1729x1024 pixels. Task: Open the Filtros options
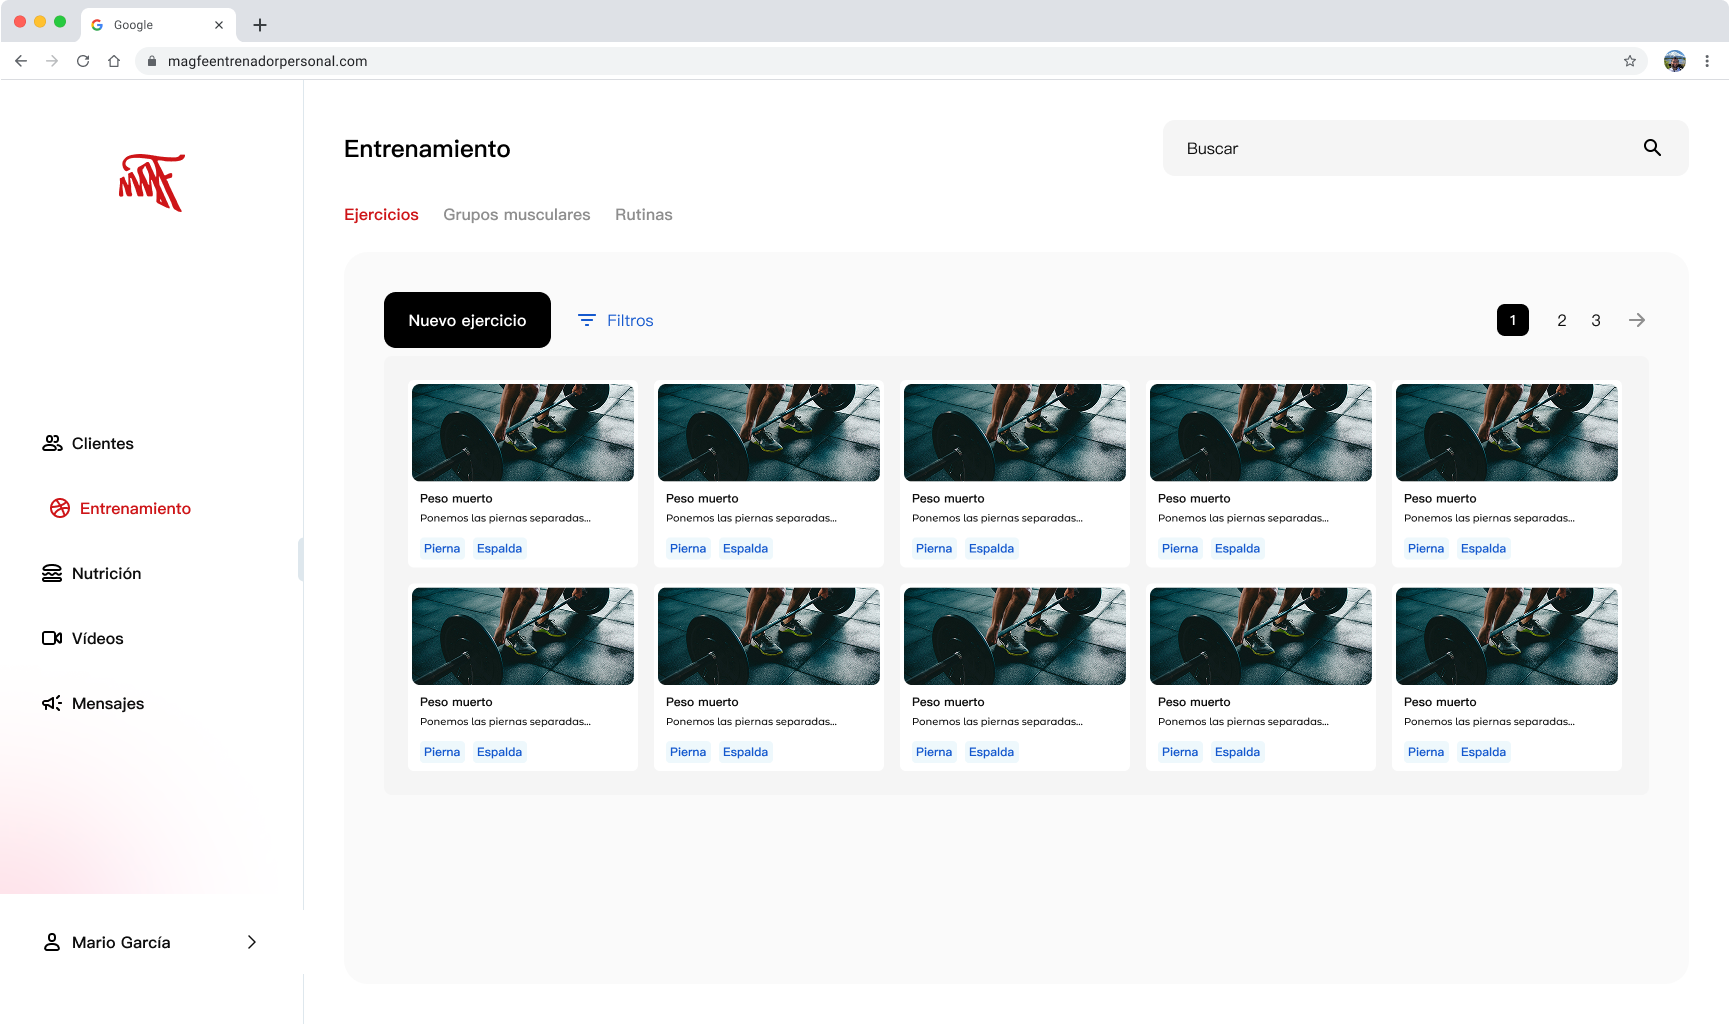[616, 320]
